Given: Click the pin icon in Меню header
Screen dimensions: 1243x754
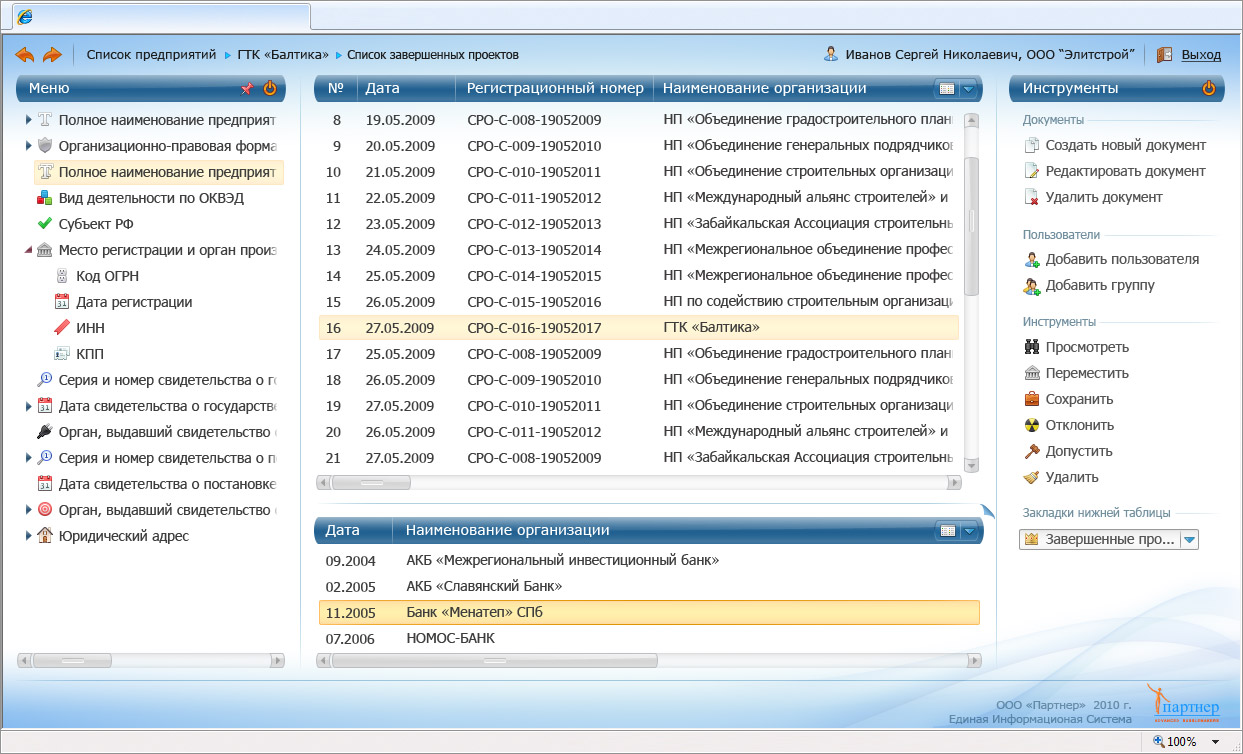Looking at the screenshot, I should click(247, 89).
